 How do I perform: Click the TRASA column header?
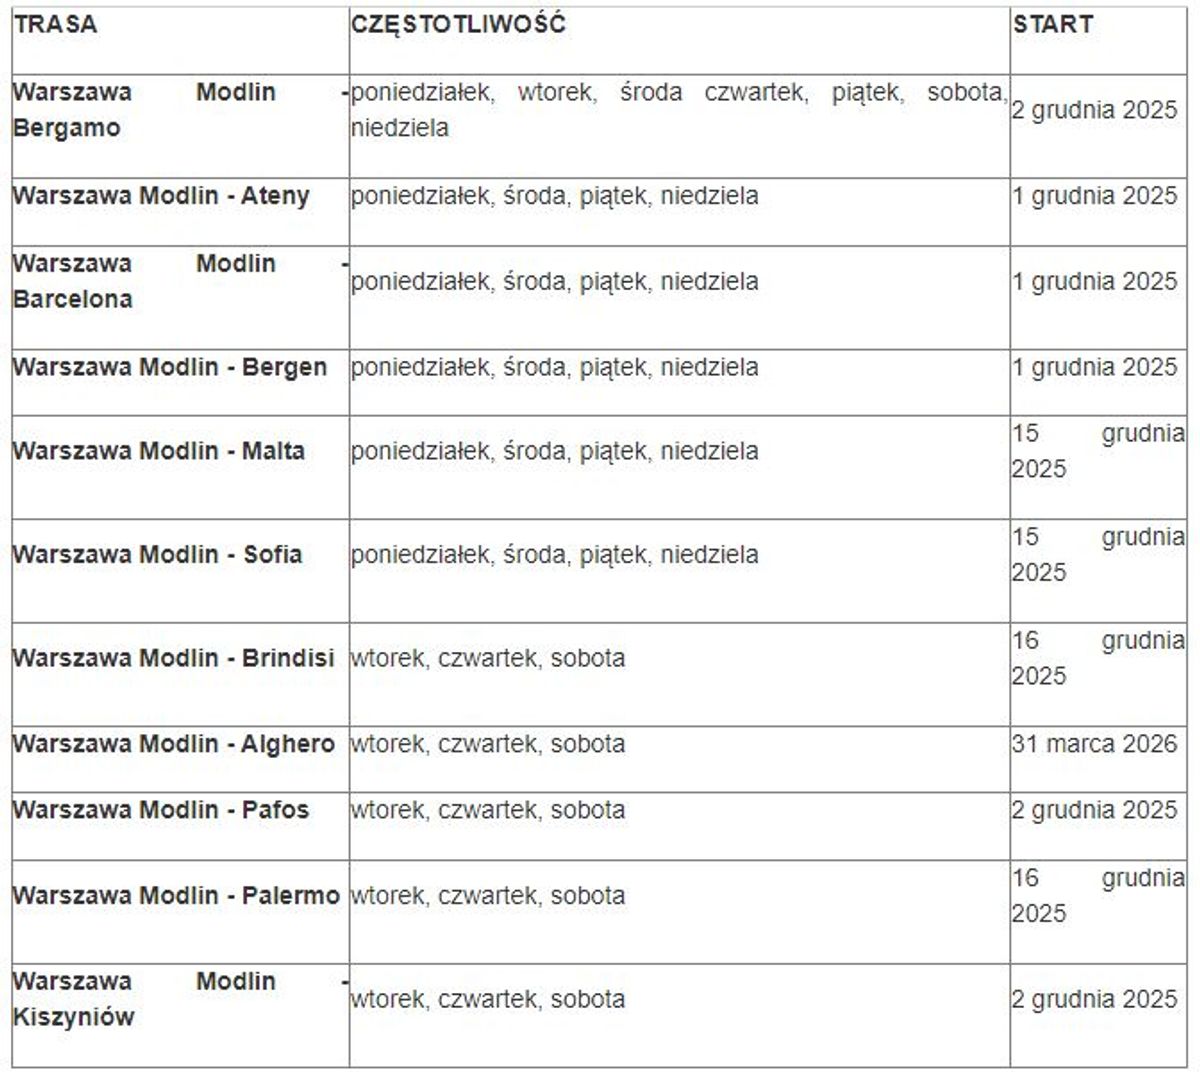[56, 25]
